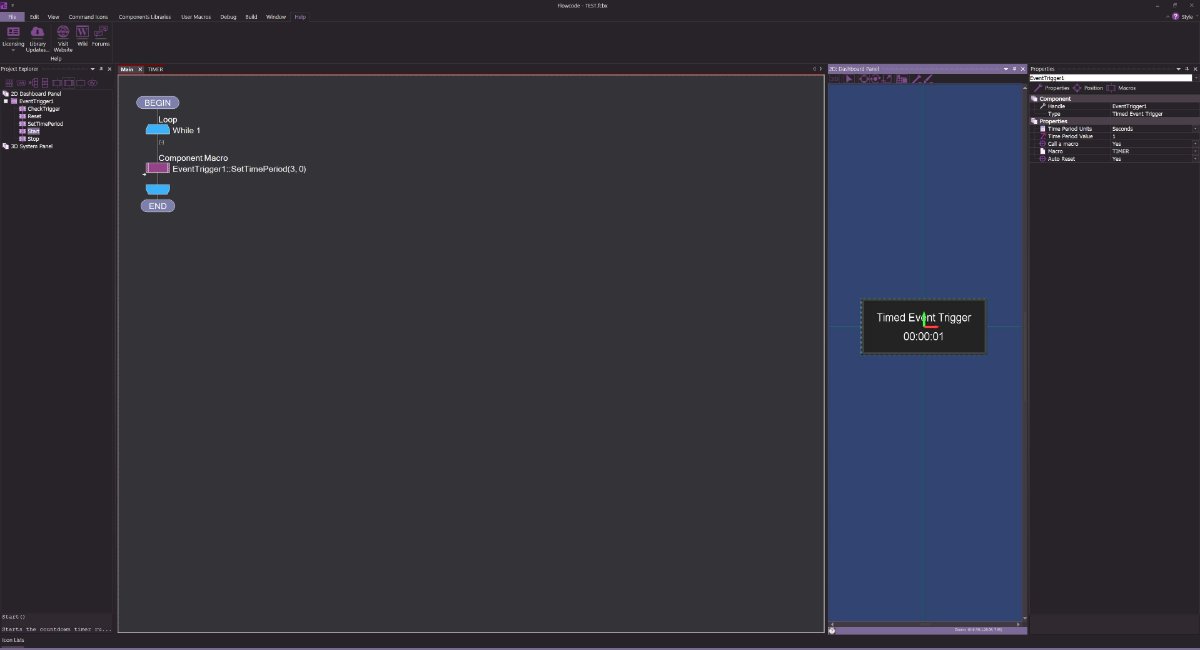Open the Component Libraries tab

(x=144, y=17)
